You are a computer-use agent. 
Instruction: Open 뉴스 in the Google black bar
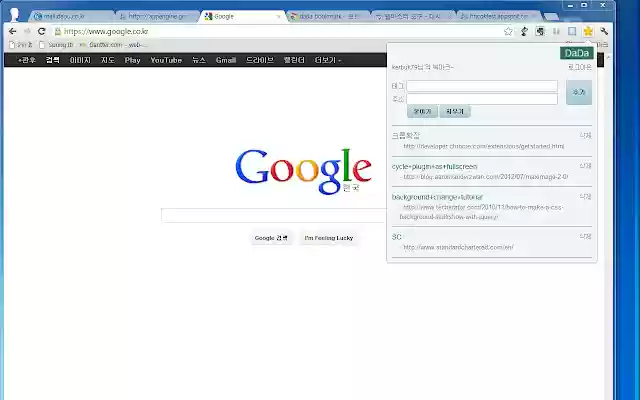pyautogui.click(x=199, y=60)
